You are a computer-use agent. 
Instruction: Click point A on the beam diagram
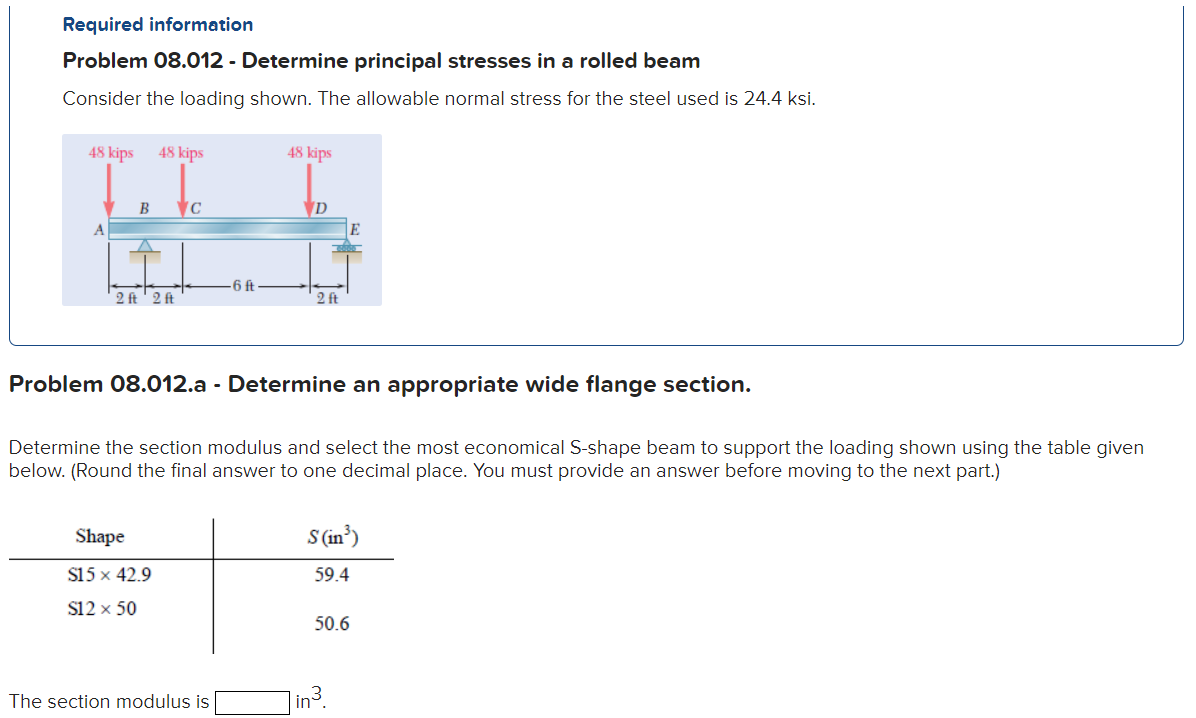point(98,228)
